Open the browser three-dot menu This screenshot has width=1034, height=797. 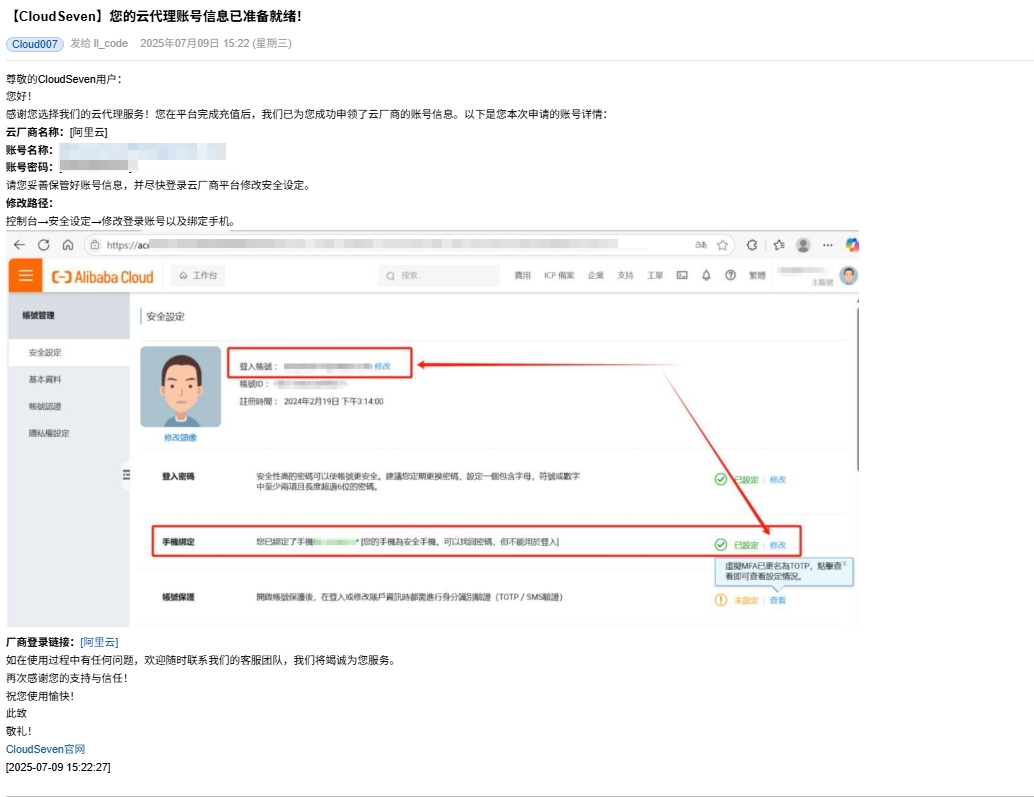(828, 245)
